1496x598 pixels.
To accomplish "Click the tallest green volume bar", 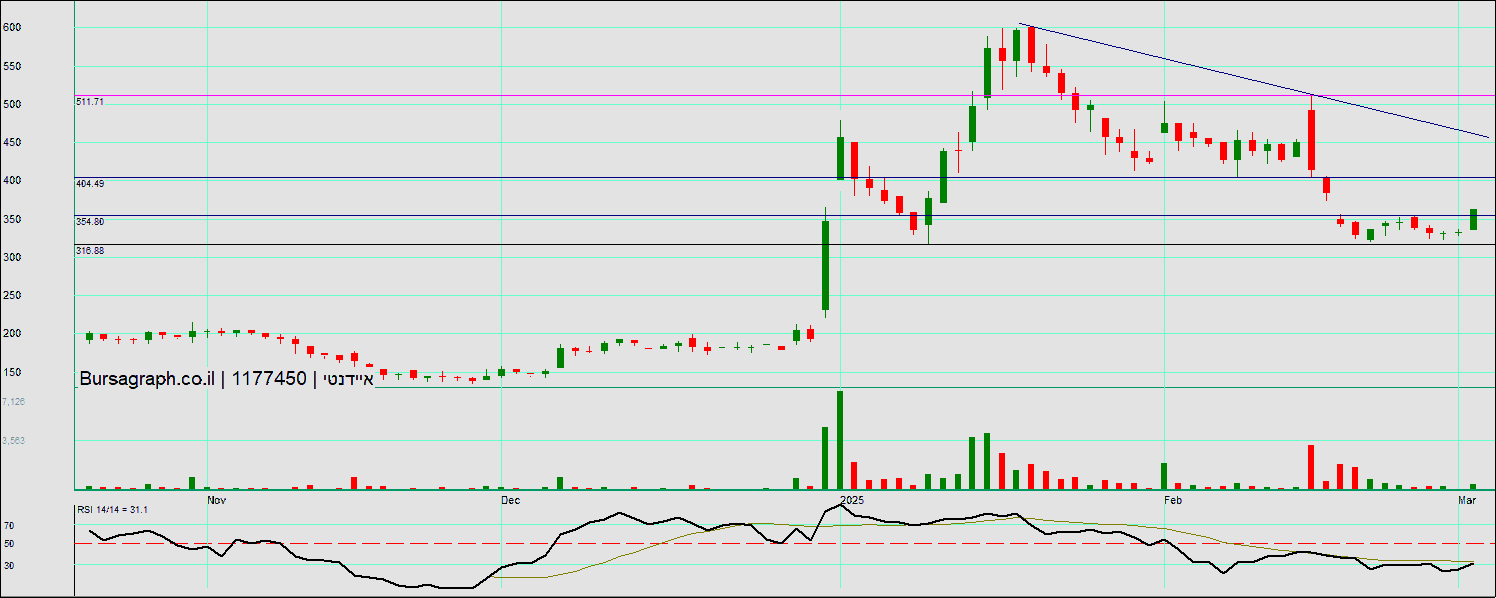I will (x=840, y=440).
